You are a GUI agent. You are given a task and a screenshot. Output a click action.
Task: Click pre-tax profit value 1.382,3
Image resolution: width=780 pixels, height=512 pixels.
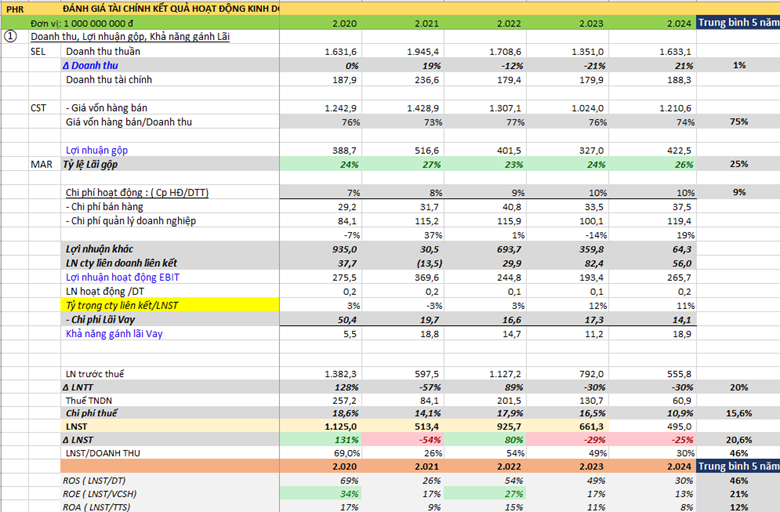[341, 374]
